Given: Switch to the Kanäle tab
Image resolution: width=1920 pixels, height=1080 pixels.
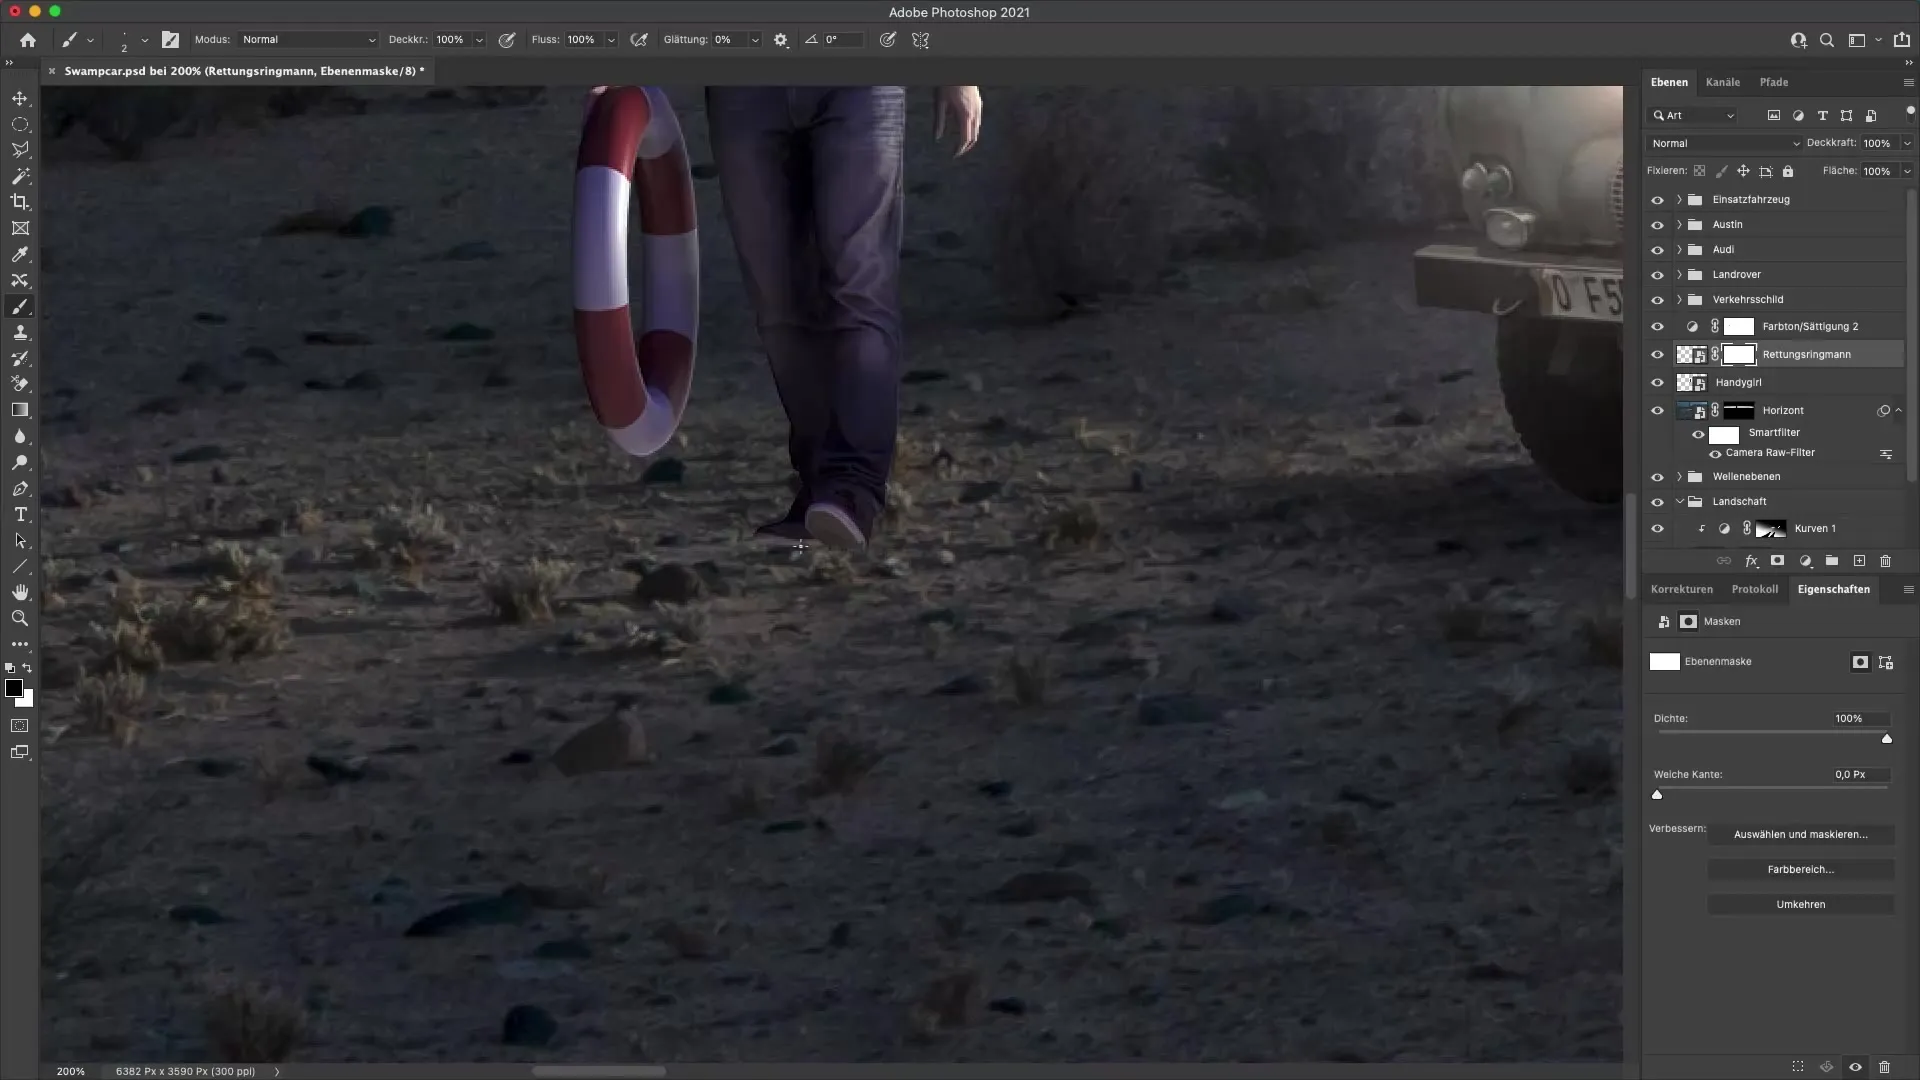Looking at the screenshot, I should 1723,82.
